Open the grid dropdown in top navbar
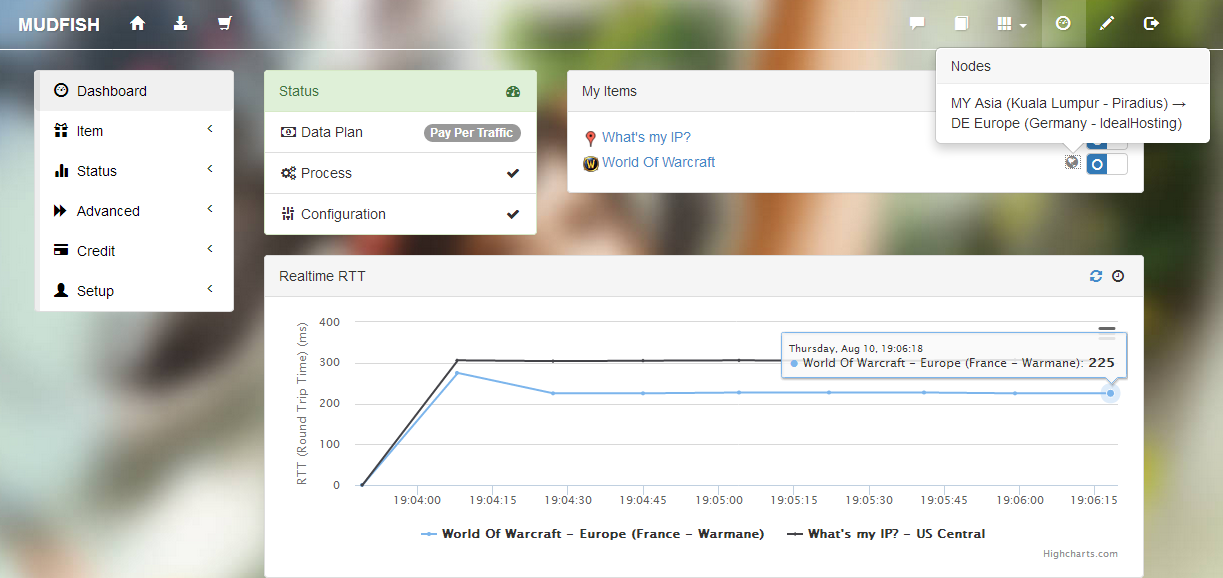Image resolution: width=1223 pixels, height=578 pixels. [1012, 24]
